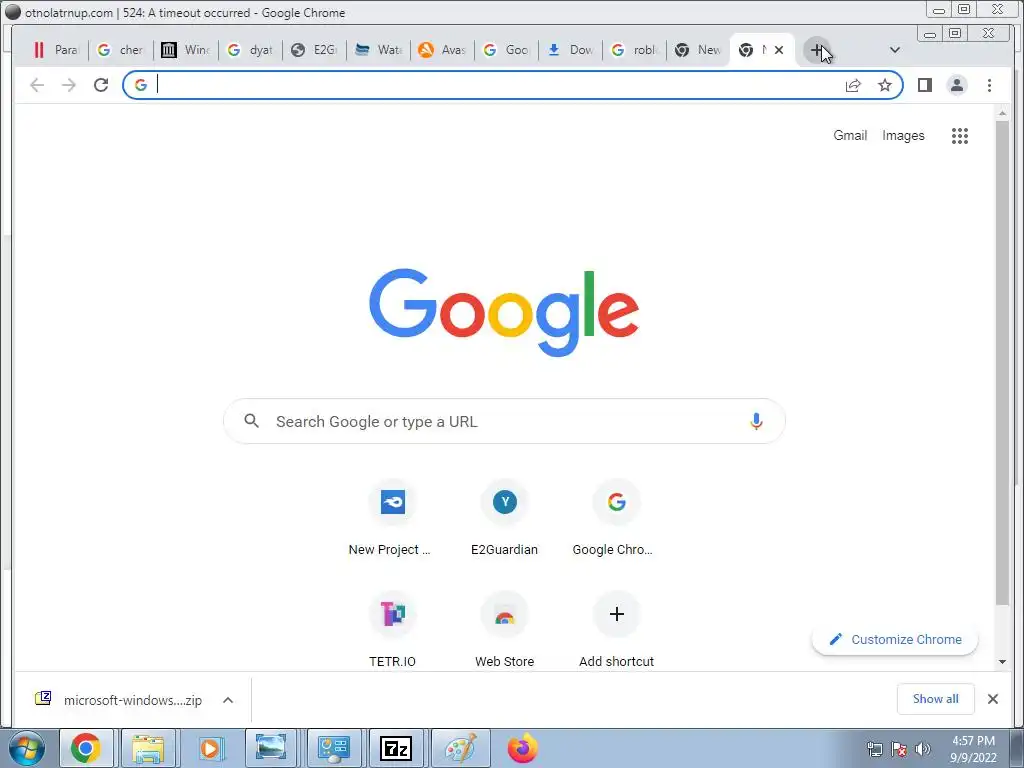Switch to the Para tab
This screenshot has width=1024, height=768.
point(56,50)
